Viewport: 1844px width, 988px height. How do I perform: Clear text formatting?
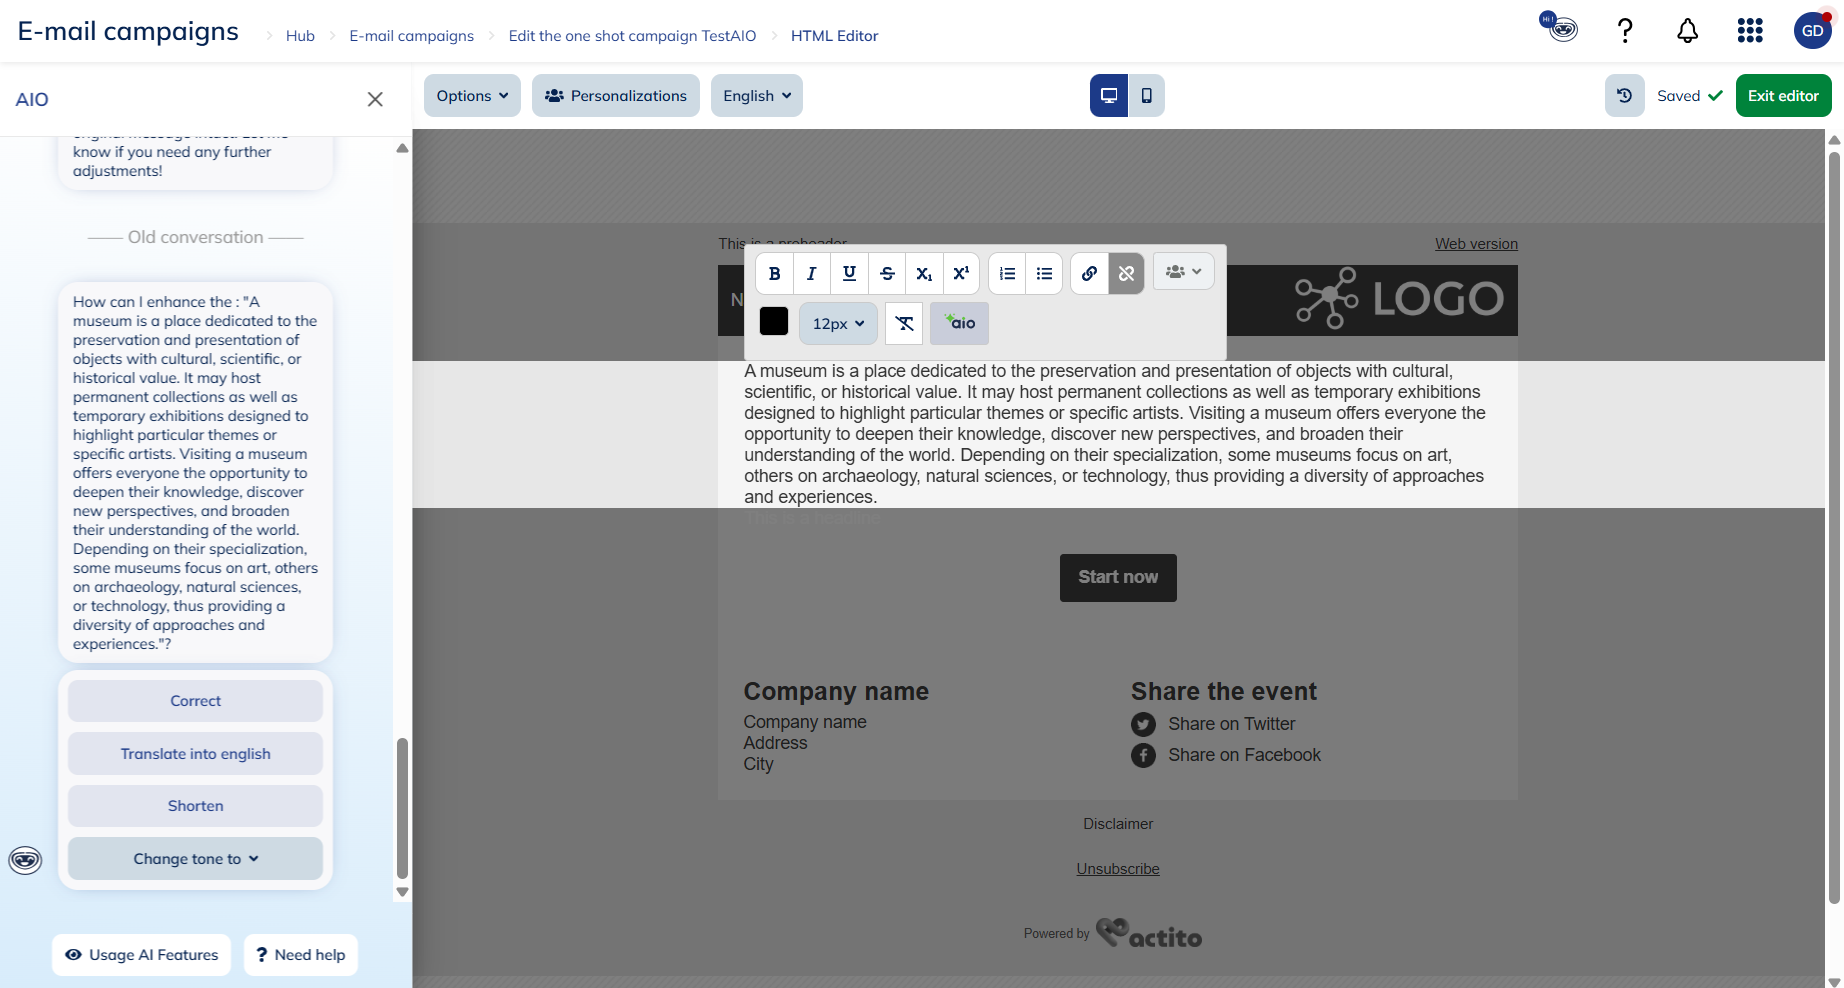[x=904, y=324]
